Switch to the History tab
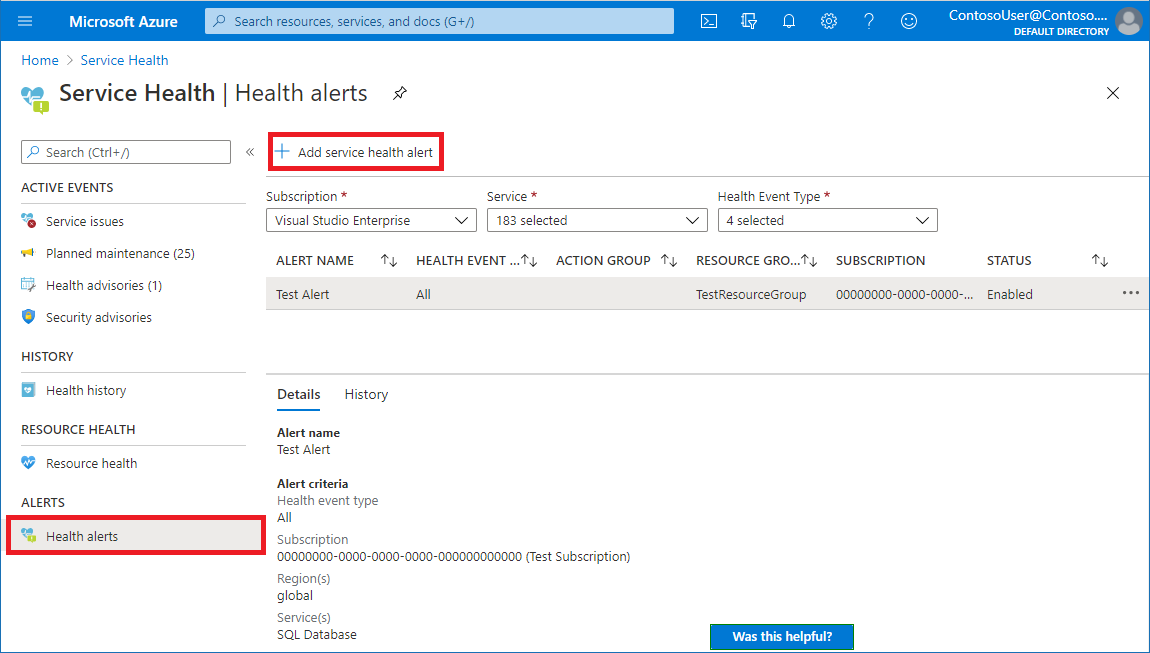The height and width of the screenshot is (653, 1150). click(366, 394)
